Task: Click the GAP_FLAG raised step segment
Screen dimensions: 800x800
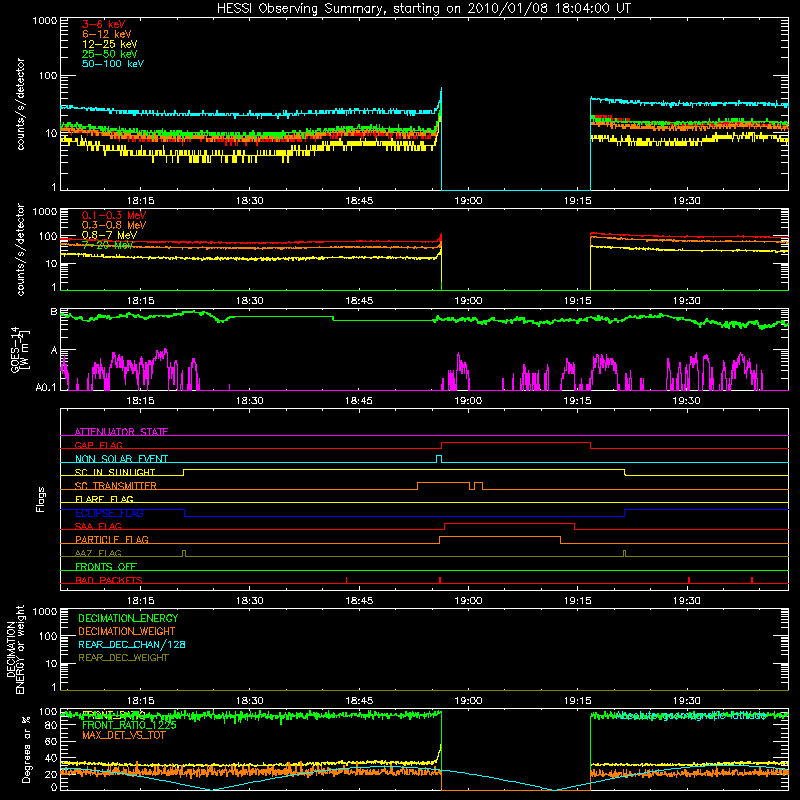Action: 516,443
